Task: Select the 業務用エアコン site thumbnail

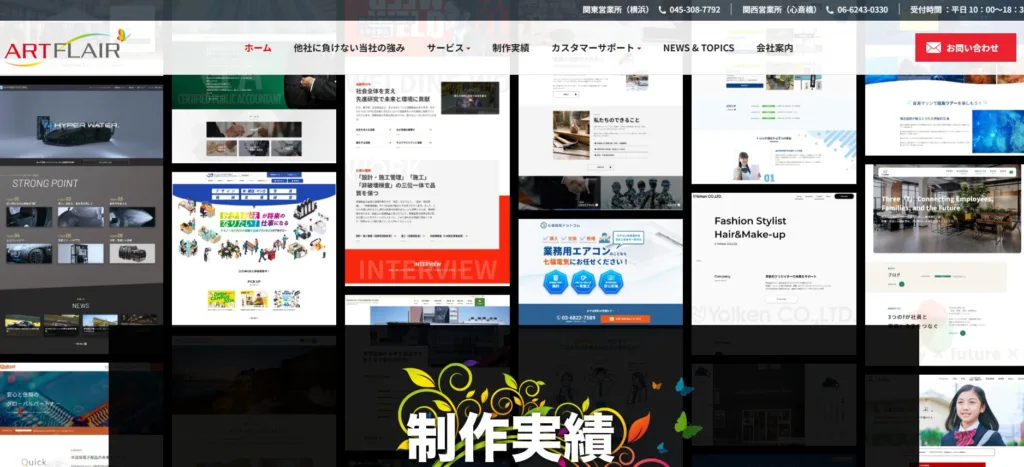Action: click(x=599, y=271)
